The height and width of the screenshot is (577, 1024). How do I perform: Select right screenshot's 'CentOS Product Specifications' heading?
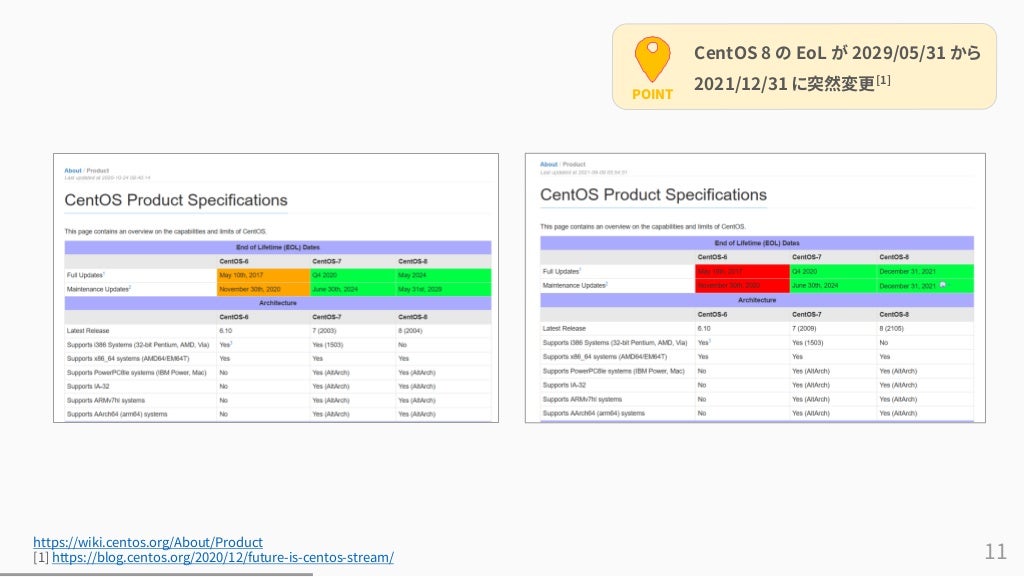point(653,195)
